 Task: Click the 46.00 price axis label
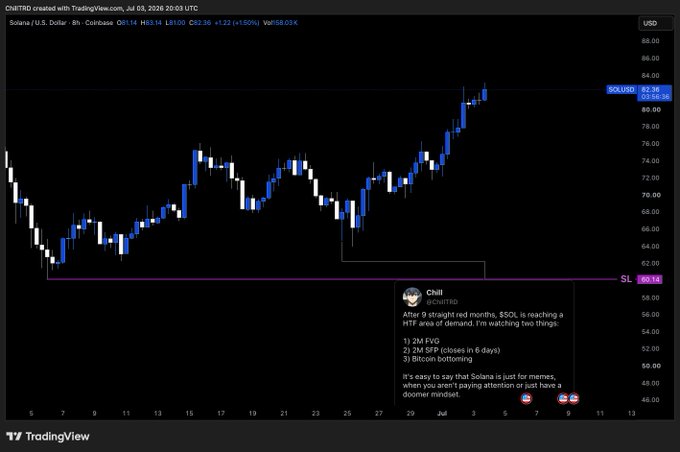click(x=651, y=400)
